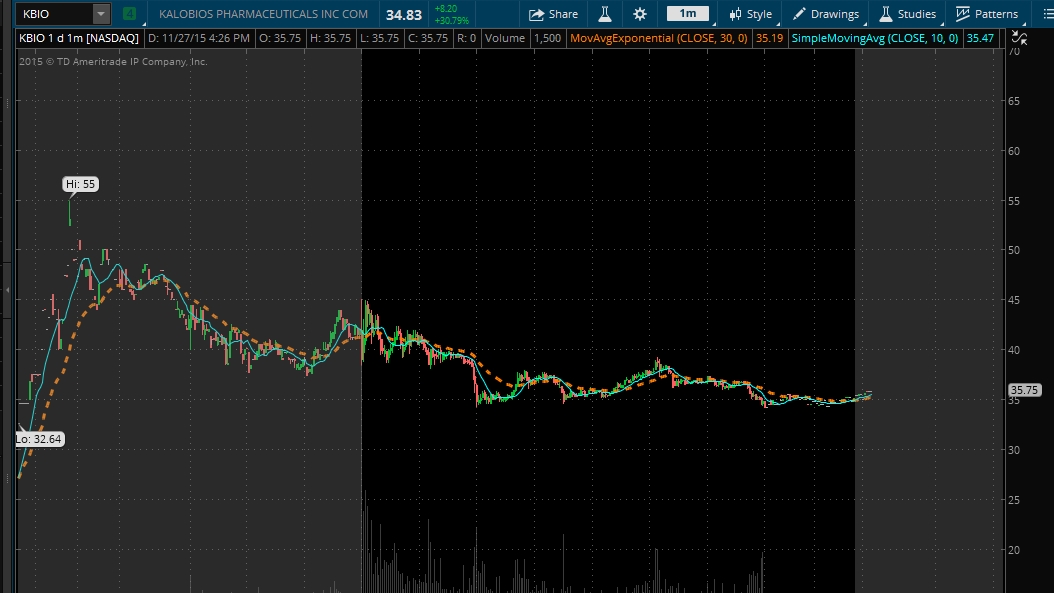Open the Drawings menu
The height and width of the screenshot is (593, 1054).
(x=826, y=13)
